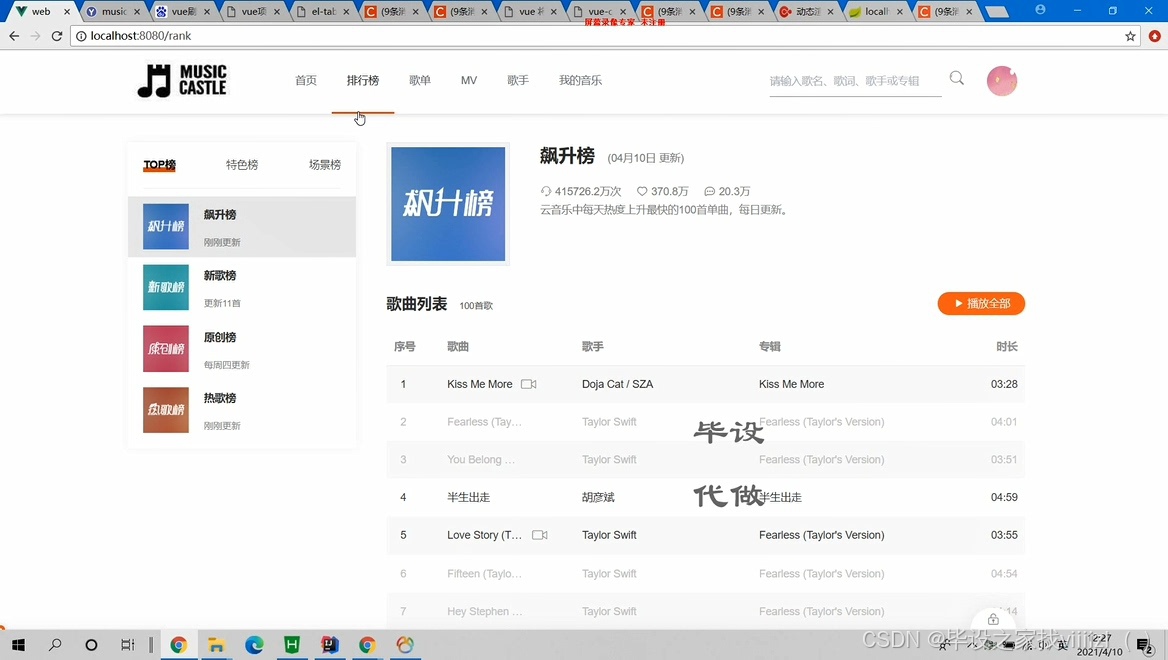The image size is (1168, 660).
Task: Focus the song search input field
Action: [x=854, y=81]
